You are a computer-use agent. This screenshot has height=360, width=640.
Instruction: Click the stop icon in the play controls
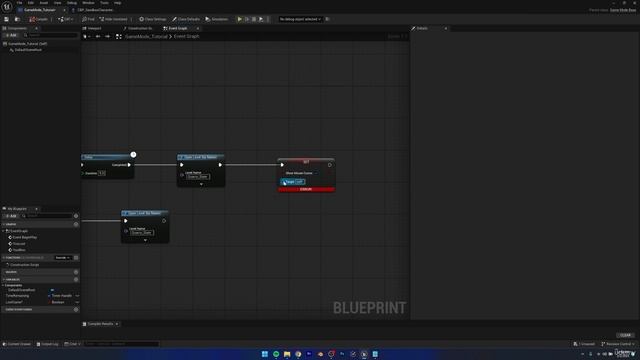(x=254, y=19)
